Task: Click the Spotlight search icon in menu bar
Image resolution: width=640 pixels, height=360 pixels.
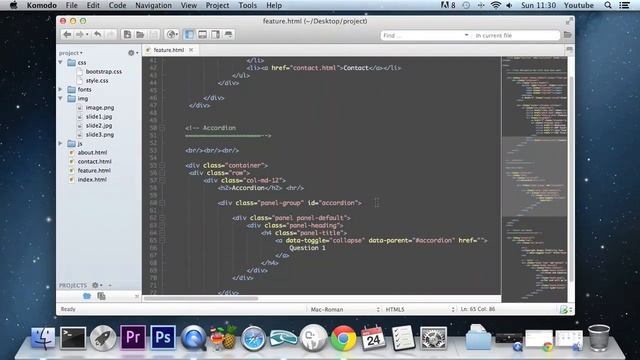Action: [x=608, y=5]
